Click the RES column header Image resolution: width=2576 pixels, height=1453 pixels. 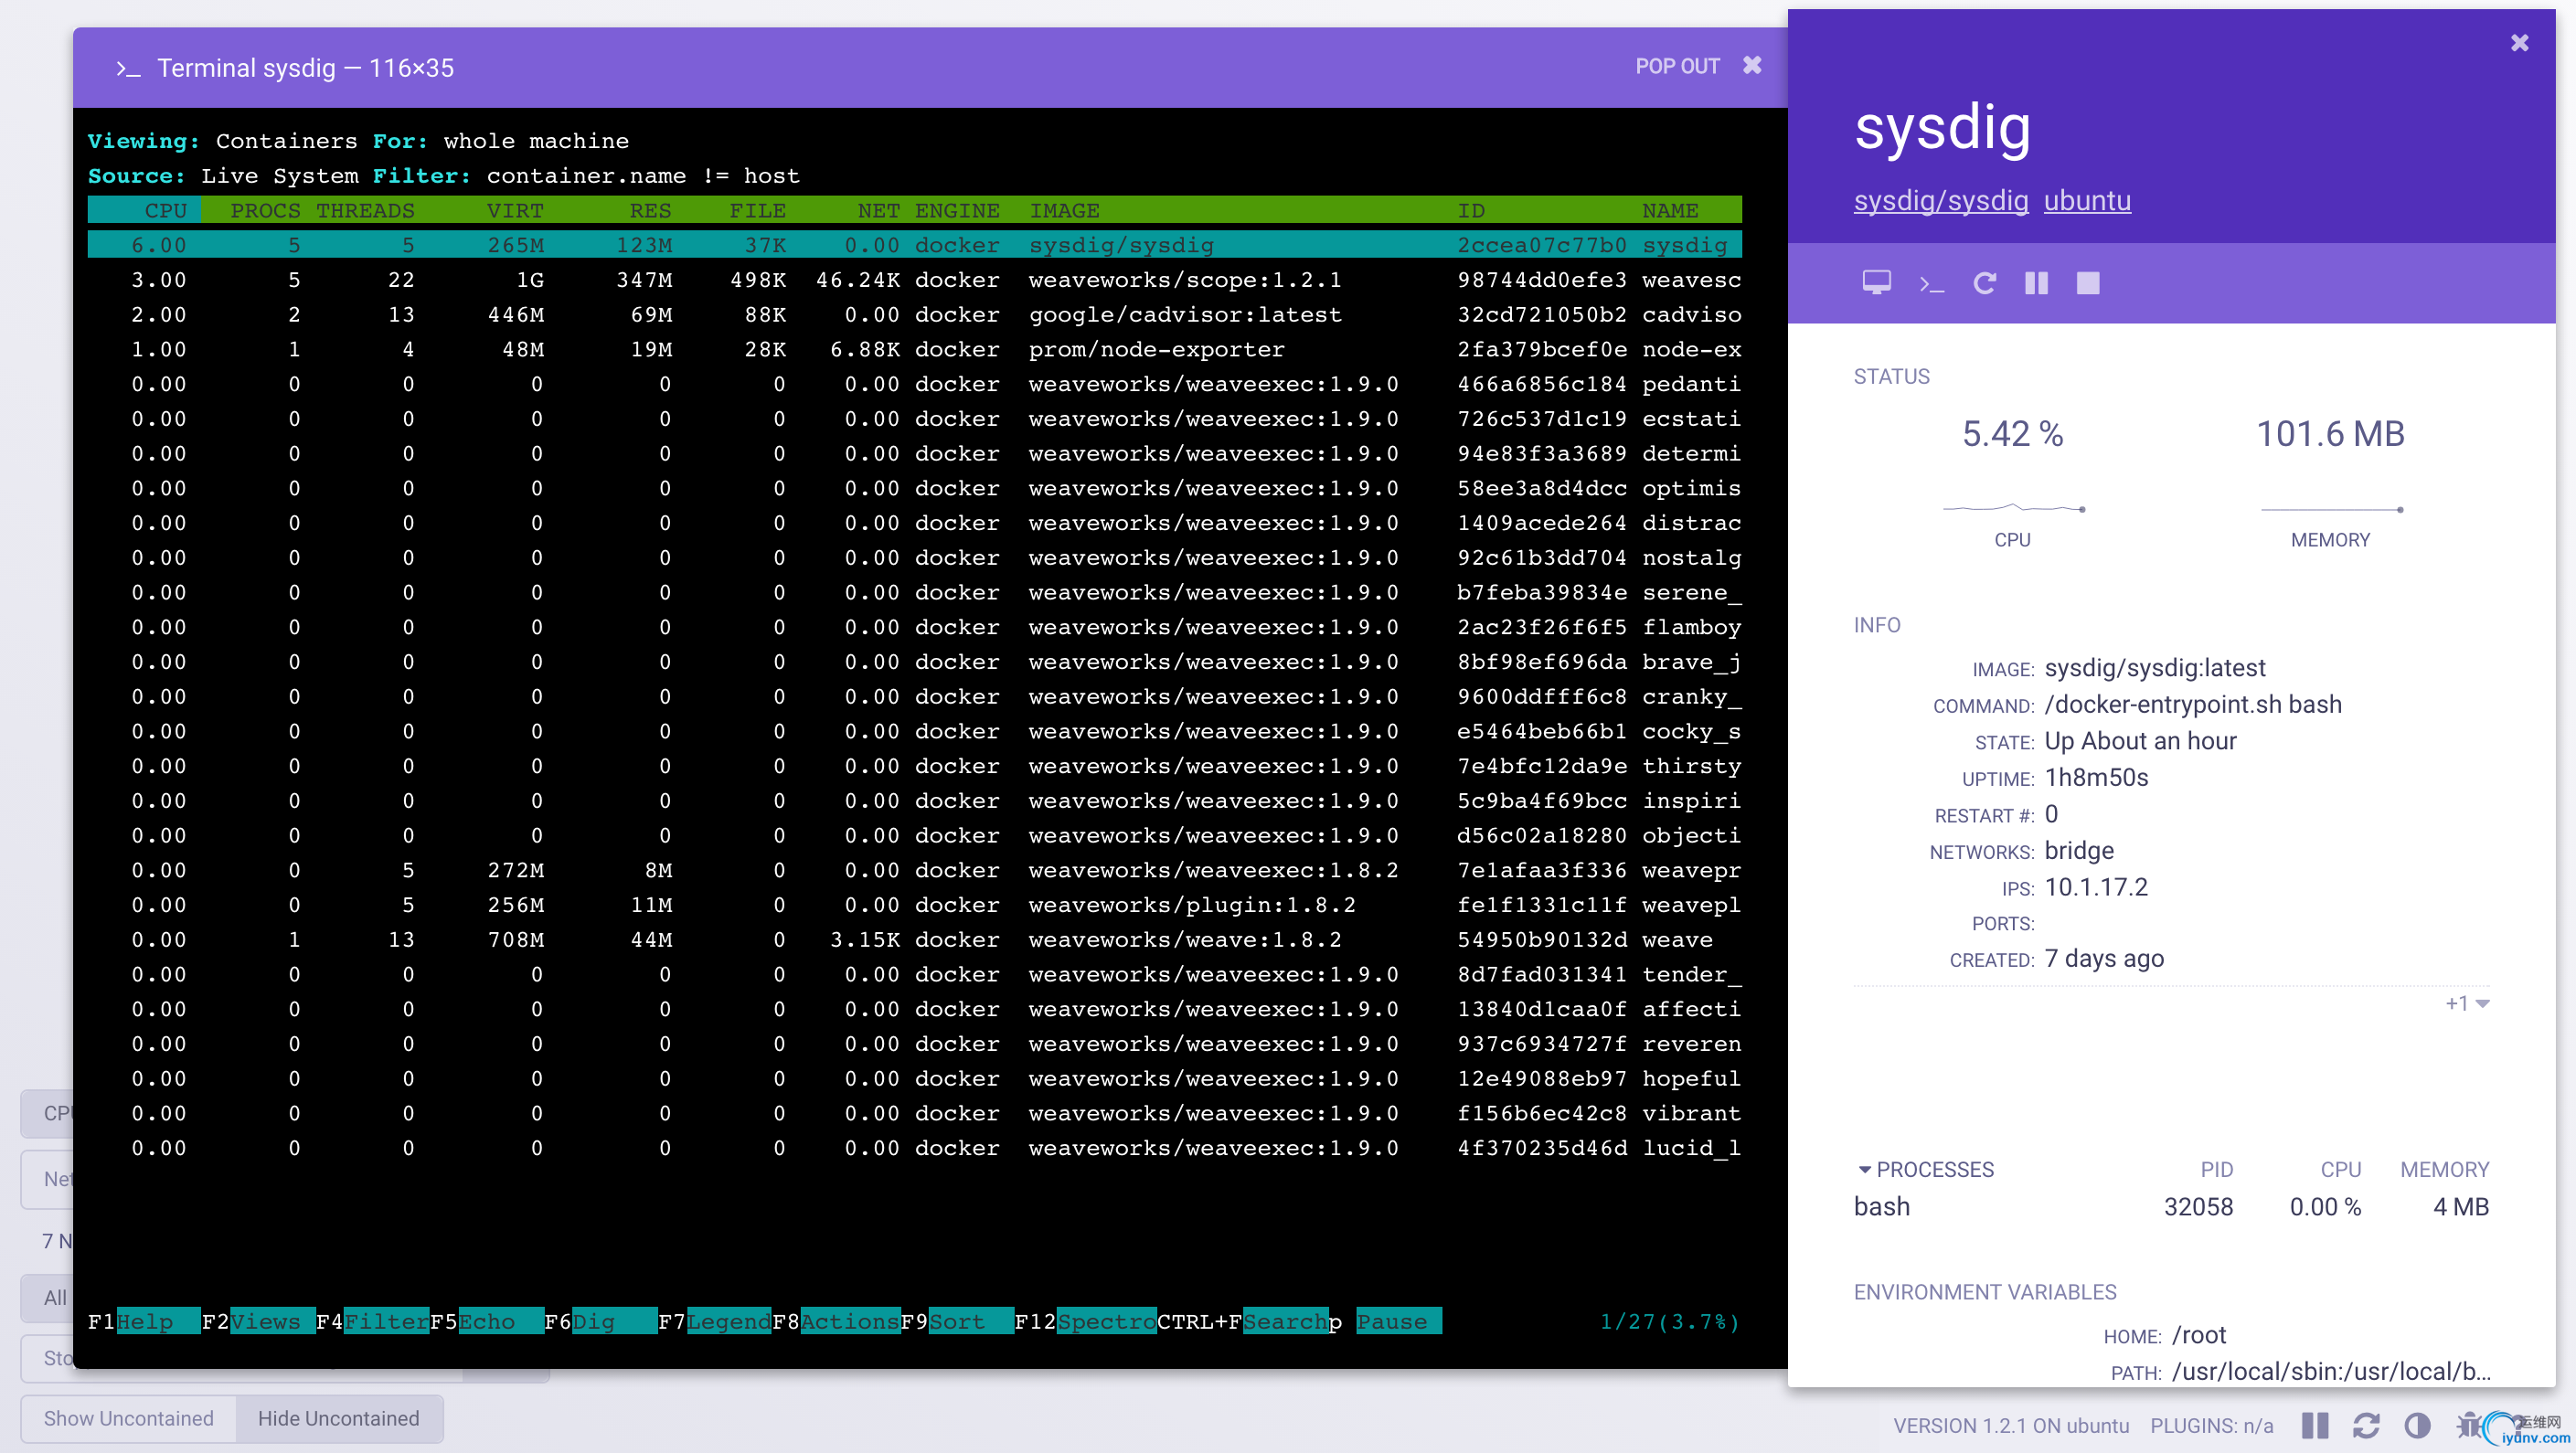click(x=650, y=211)
